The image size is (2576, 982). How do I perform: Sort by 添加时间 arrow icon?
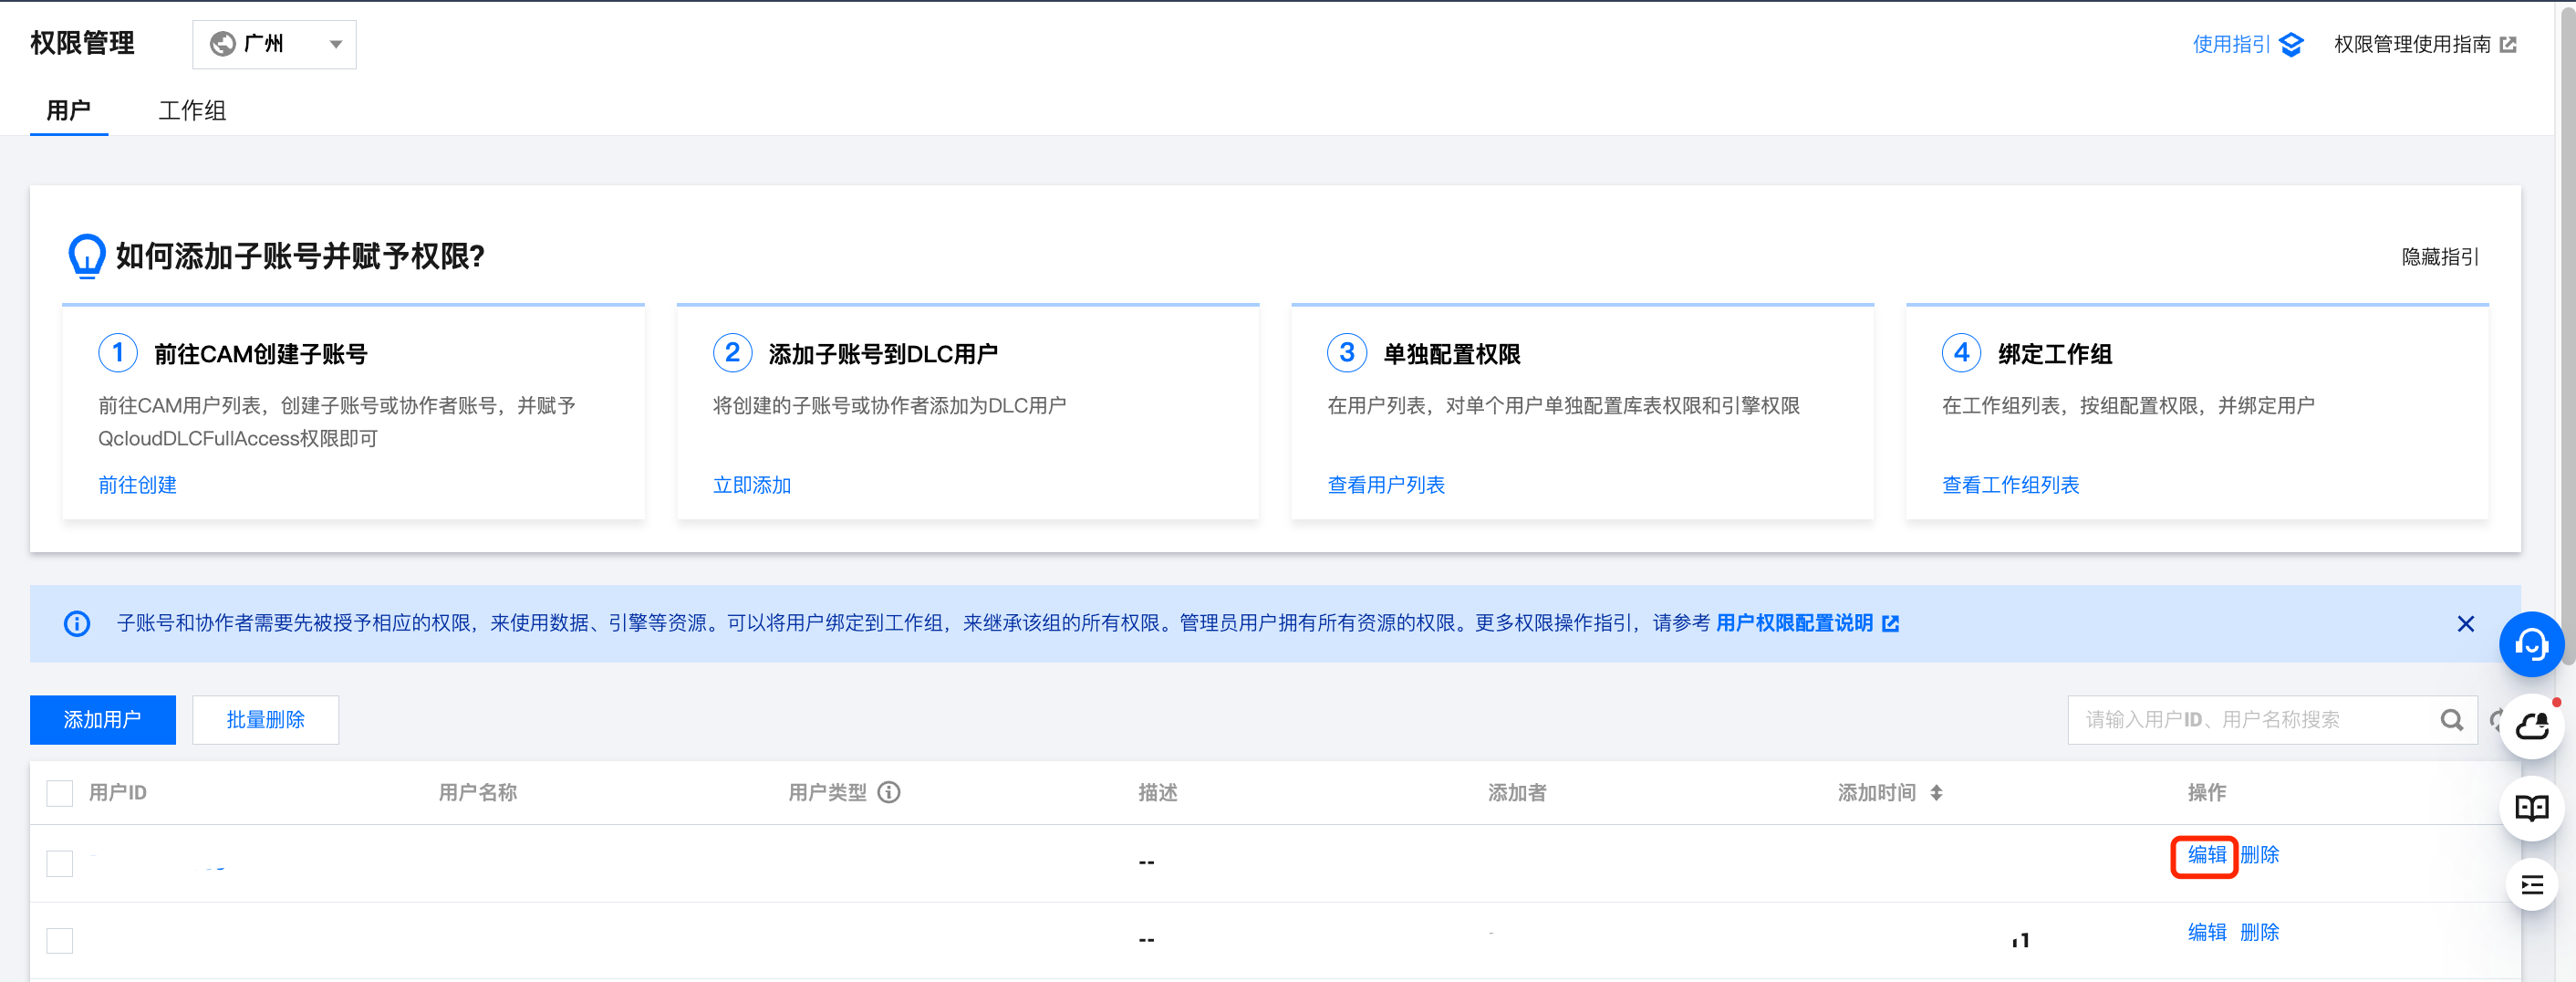pos(1936,793)
